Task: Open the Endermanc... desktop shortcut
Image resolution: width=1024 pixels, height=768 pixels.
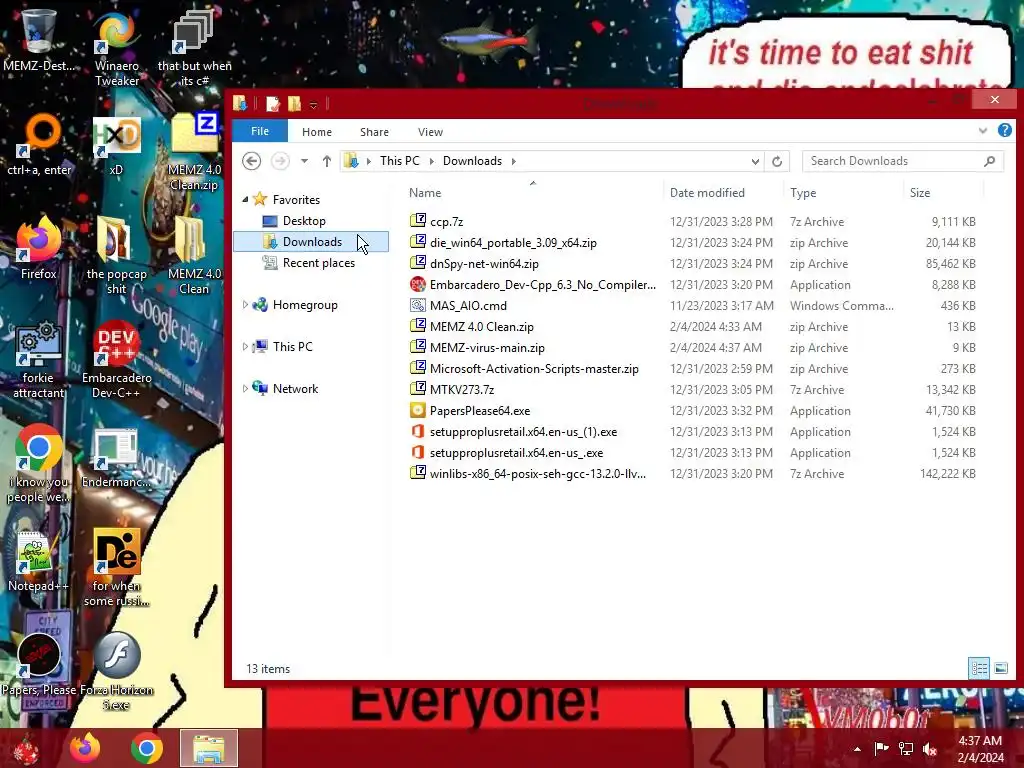Action: click(x=116, y=457)
